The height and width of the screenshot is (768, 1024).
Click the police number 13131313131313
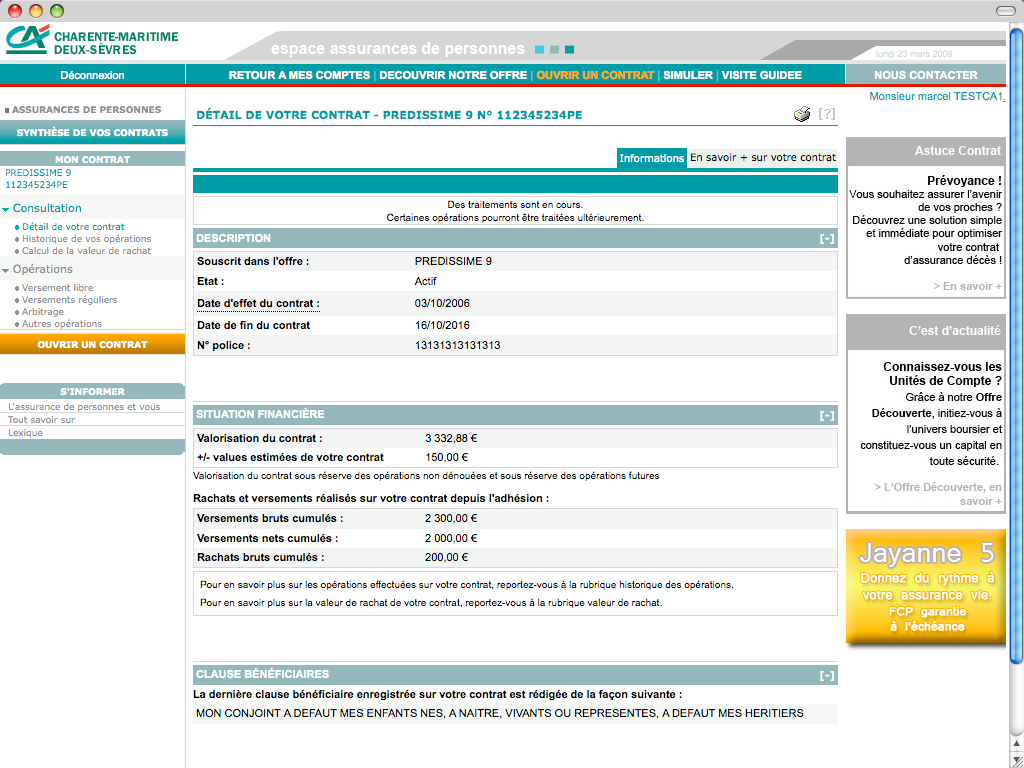point(457,345)
